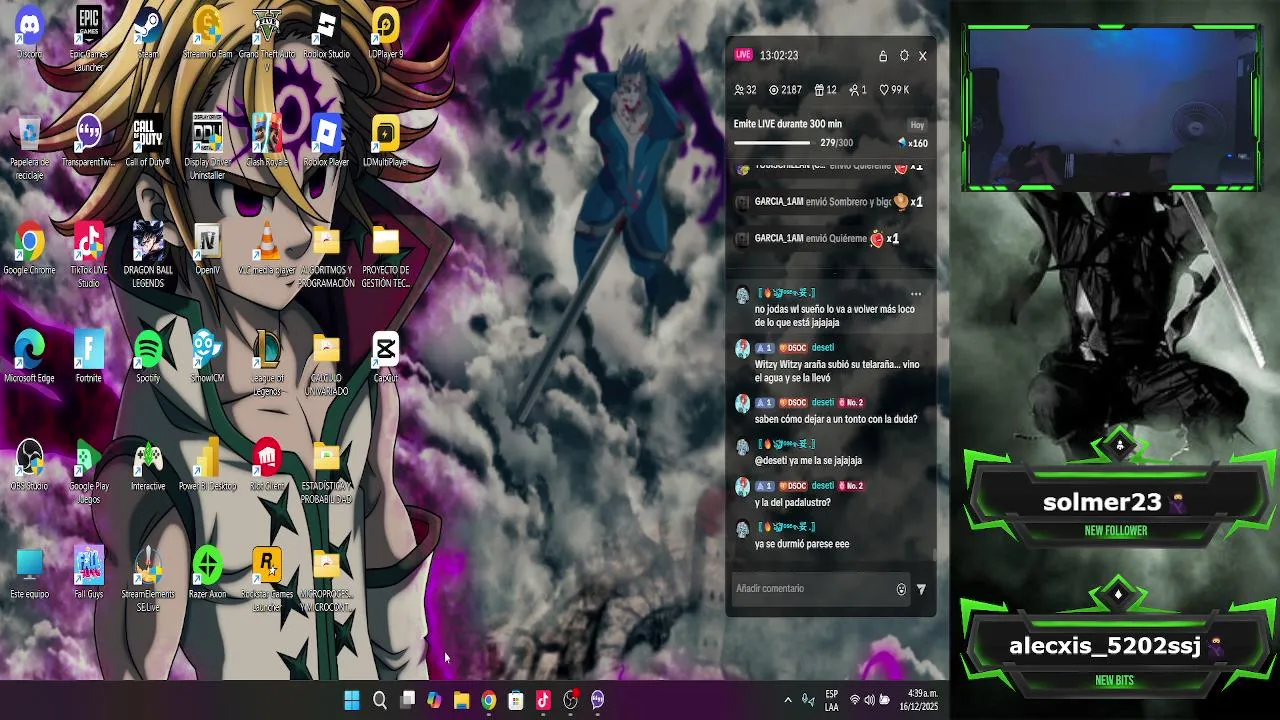Open the emoji picker in comment box

pos(901,590)
